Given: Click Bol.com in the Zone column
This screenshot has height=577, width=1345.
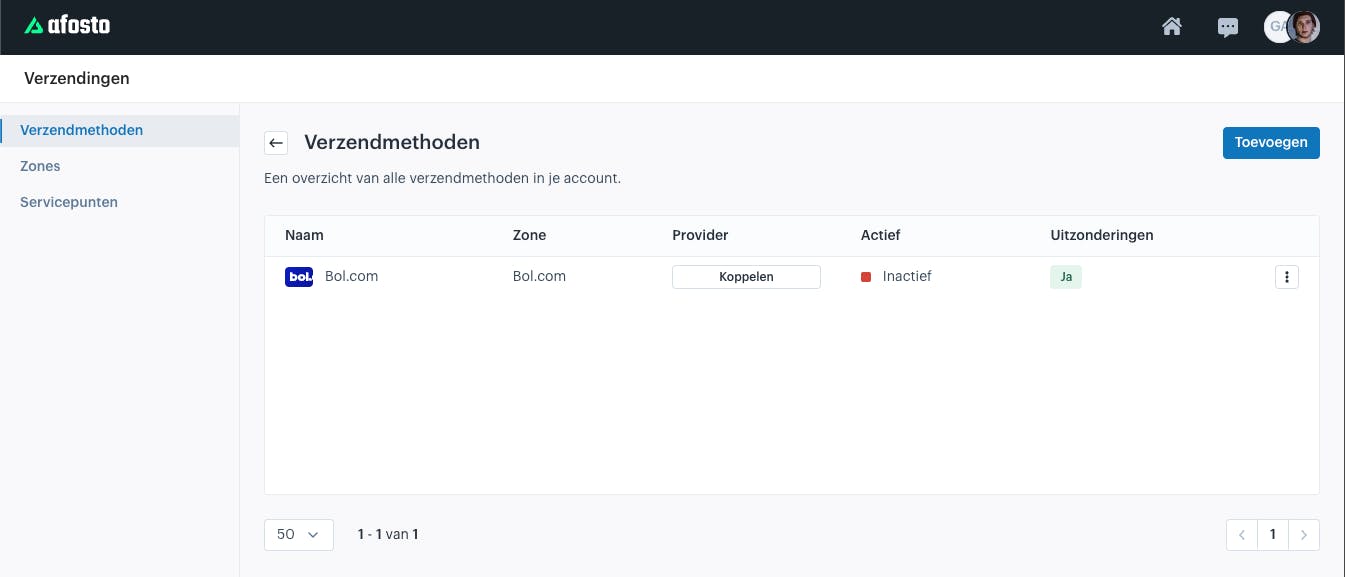Looking at the screenshot, I should click(539, 276).
